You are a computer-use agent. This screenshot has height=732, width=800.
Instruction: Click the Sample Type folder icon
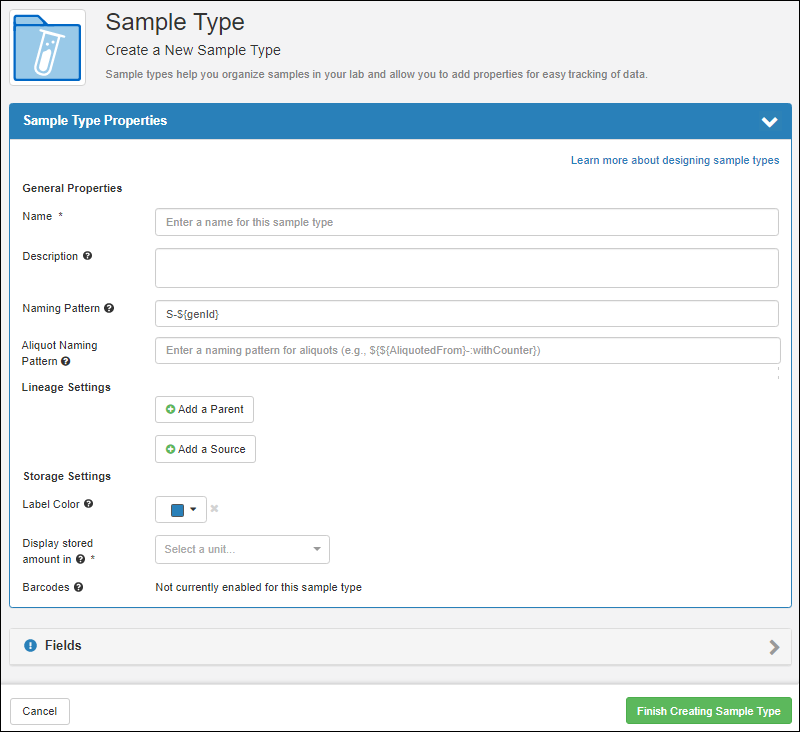(x=47, y=47)
